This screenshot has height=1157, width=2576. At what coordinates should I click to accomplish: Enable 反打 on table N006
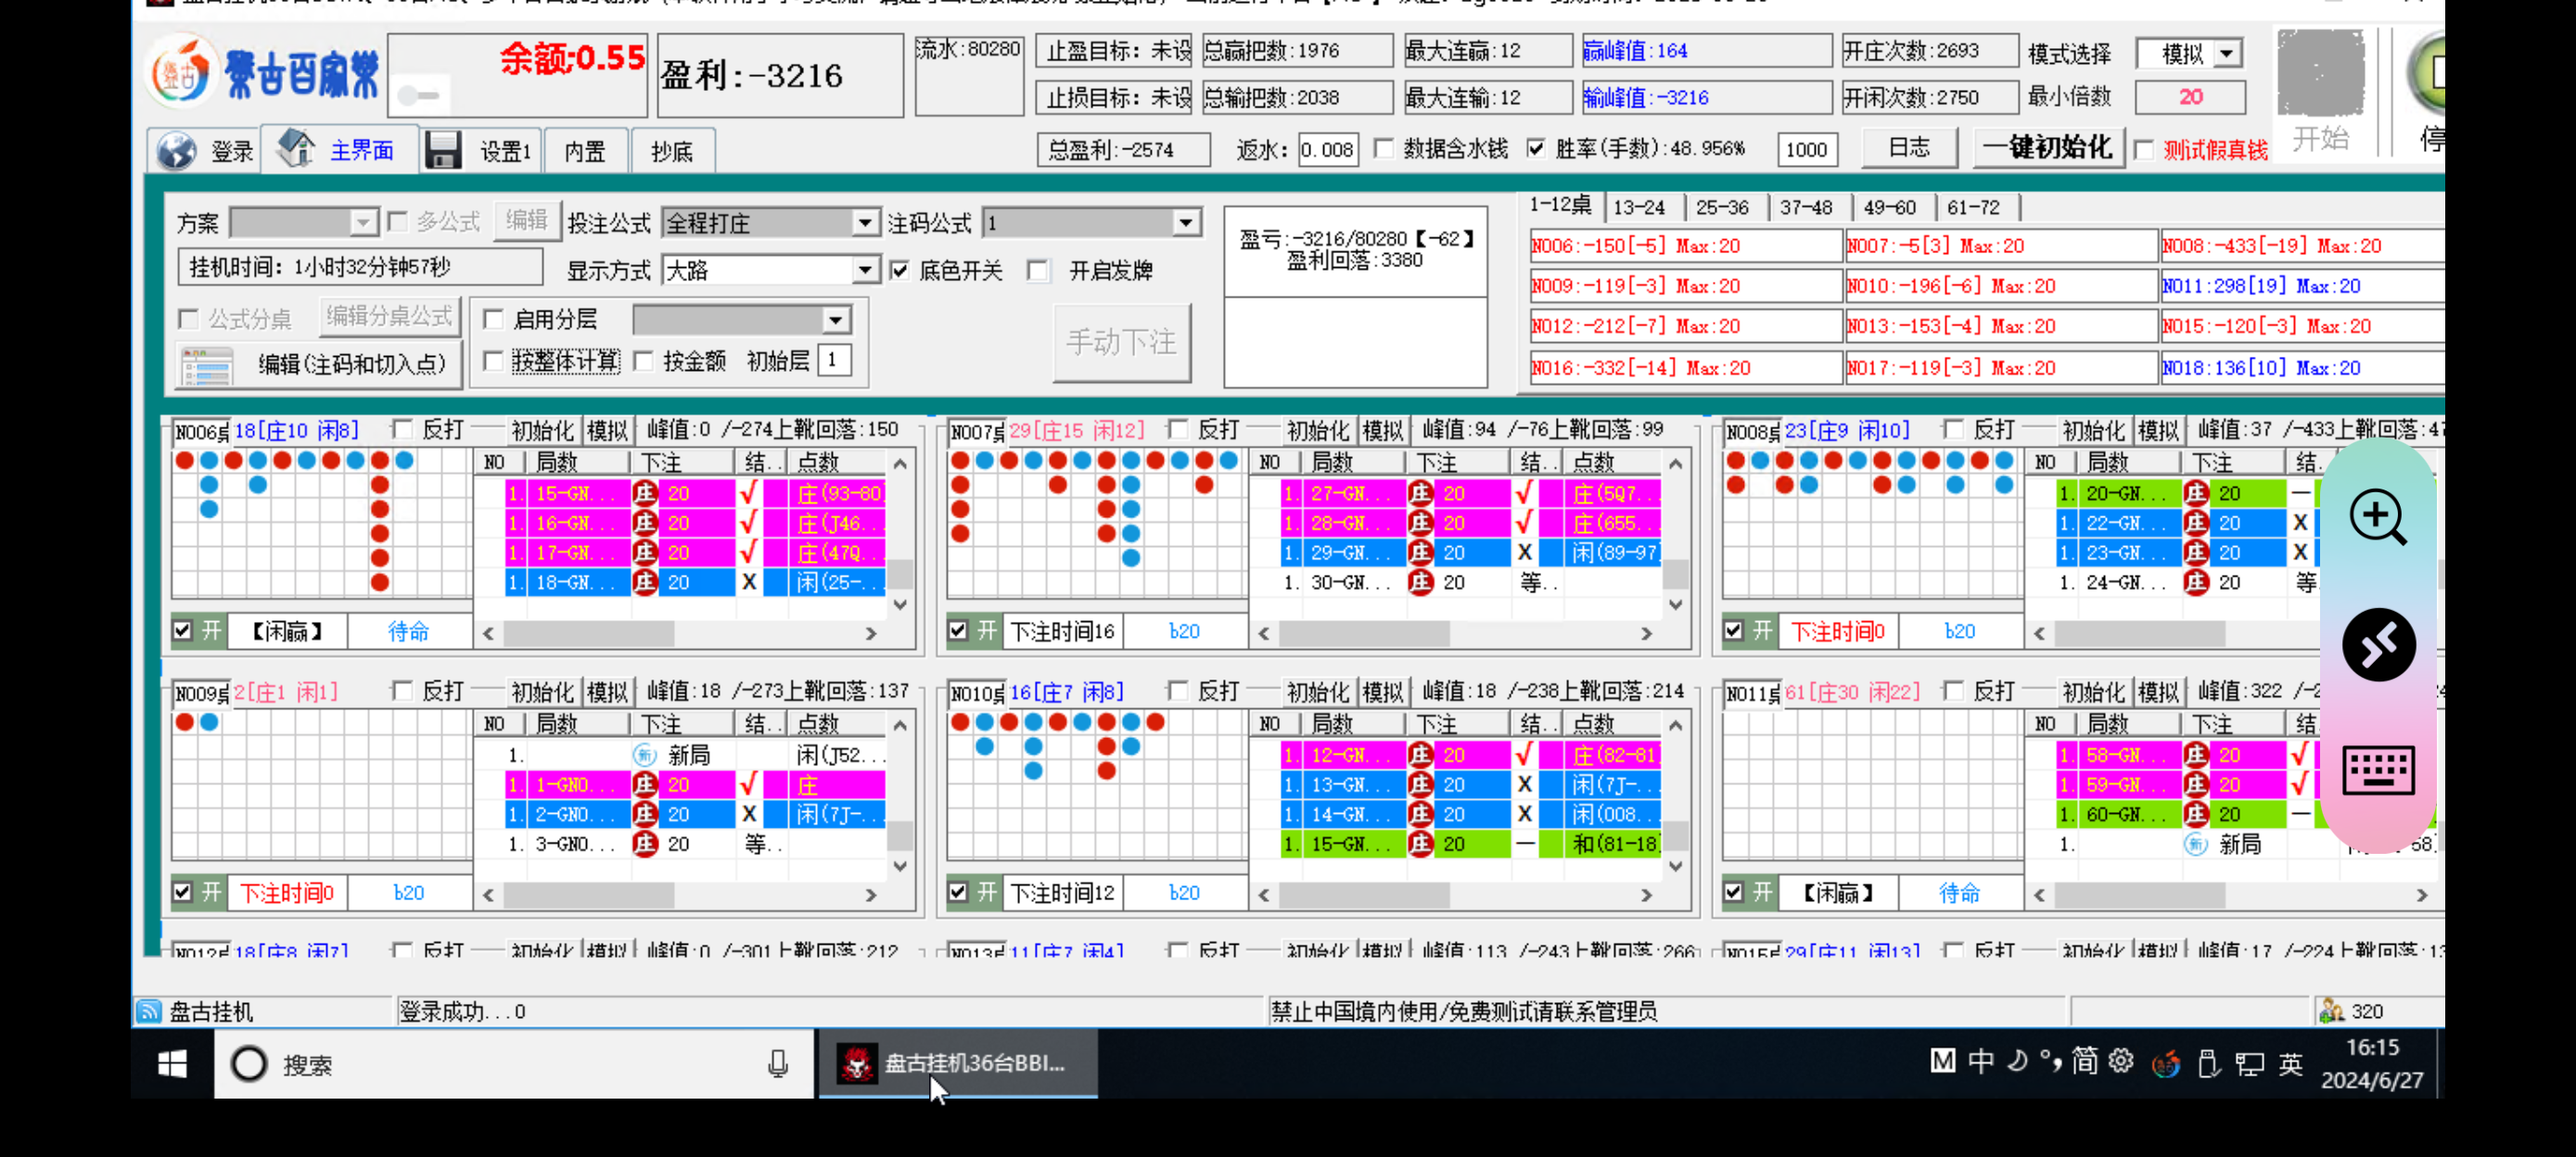[404, 429]
